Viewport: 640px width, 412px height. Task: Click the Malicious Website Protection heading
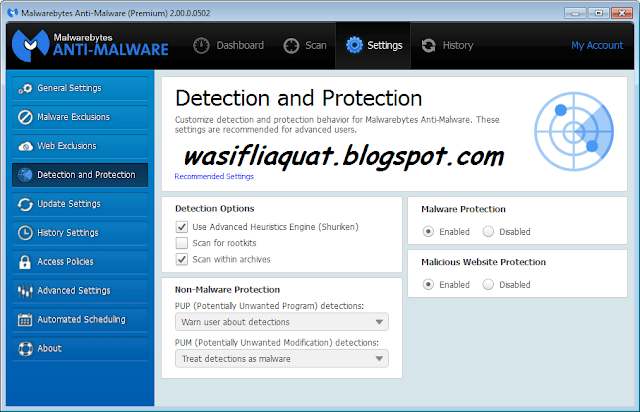pos(483,262)
